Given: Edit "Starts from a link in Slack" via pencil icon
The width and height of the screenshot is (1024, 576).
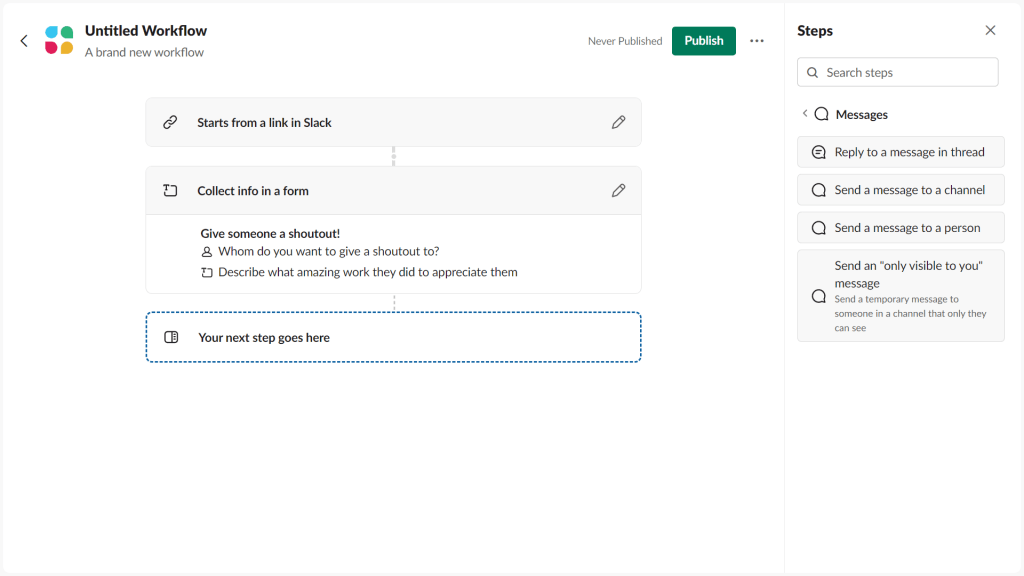Looking at the screenshot, I should [618, 121].
